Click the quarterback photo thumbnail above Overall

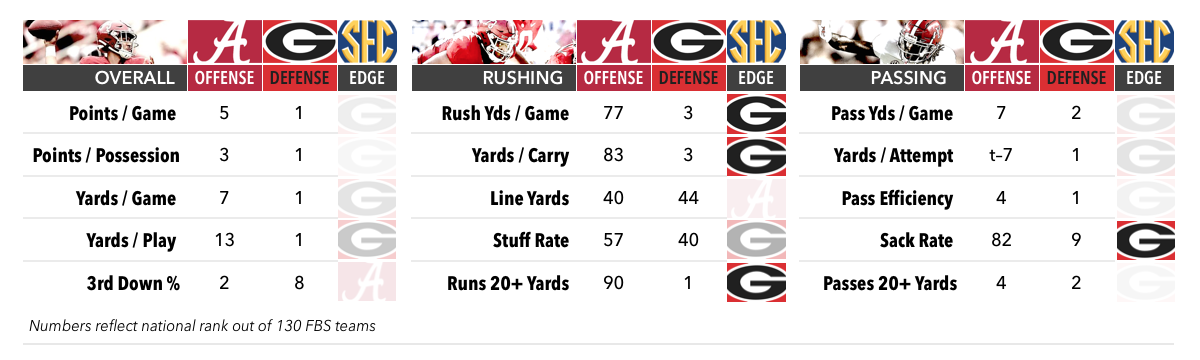point(104,42)
